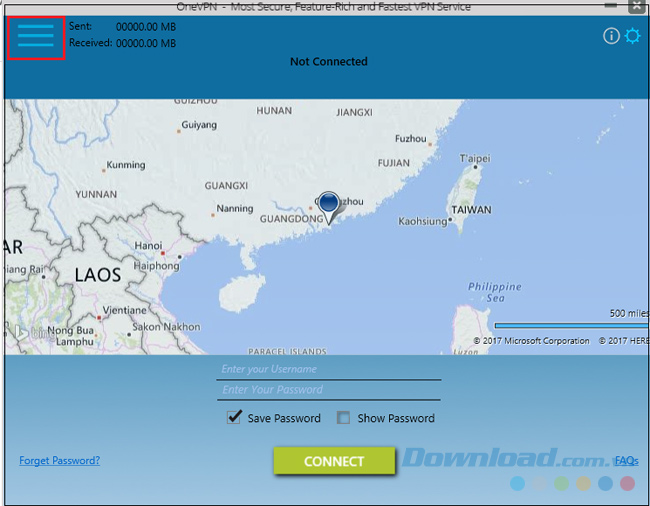Click Guiyang on the map

[199, 125]
